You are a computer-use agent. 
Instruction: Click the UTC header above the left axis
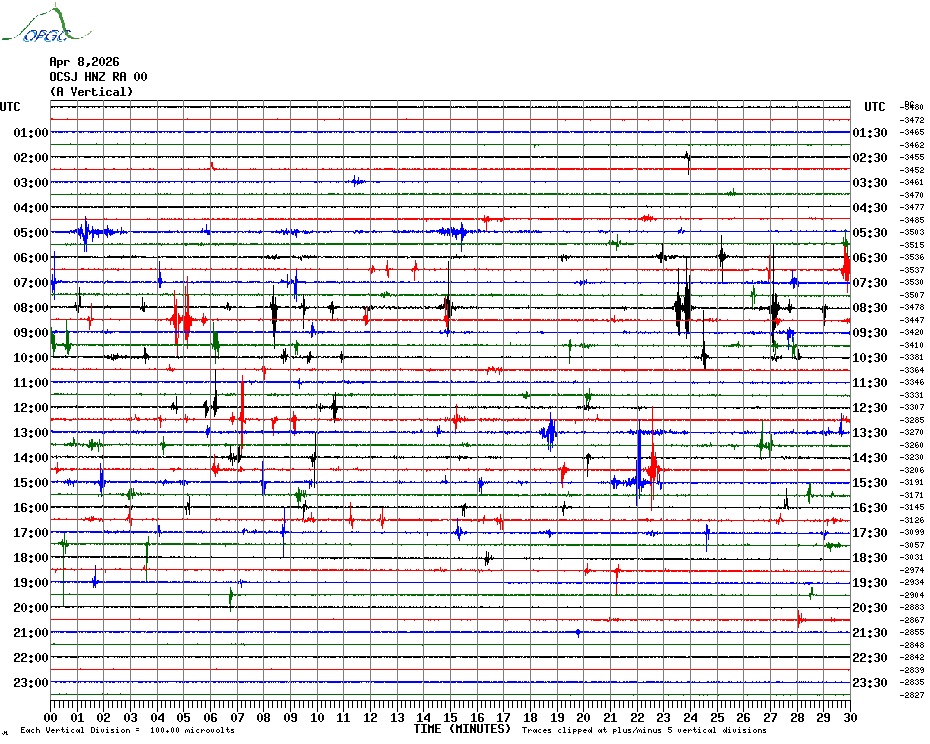10,107
